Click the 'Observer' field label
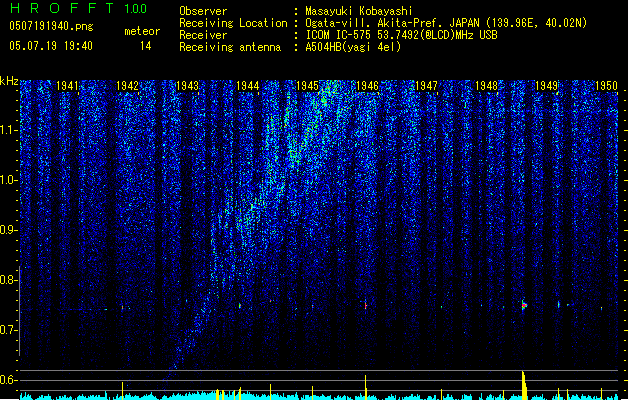Viewport: 629px width, 400px height. coord(203,11)
